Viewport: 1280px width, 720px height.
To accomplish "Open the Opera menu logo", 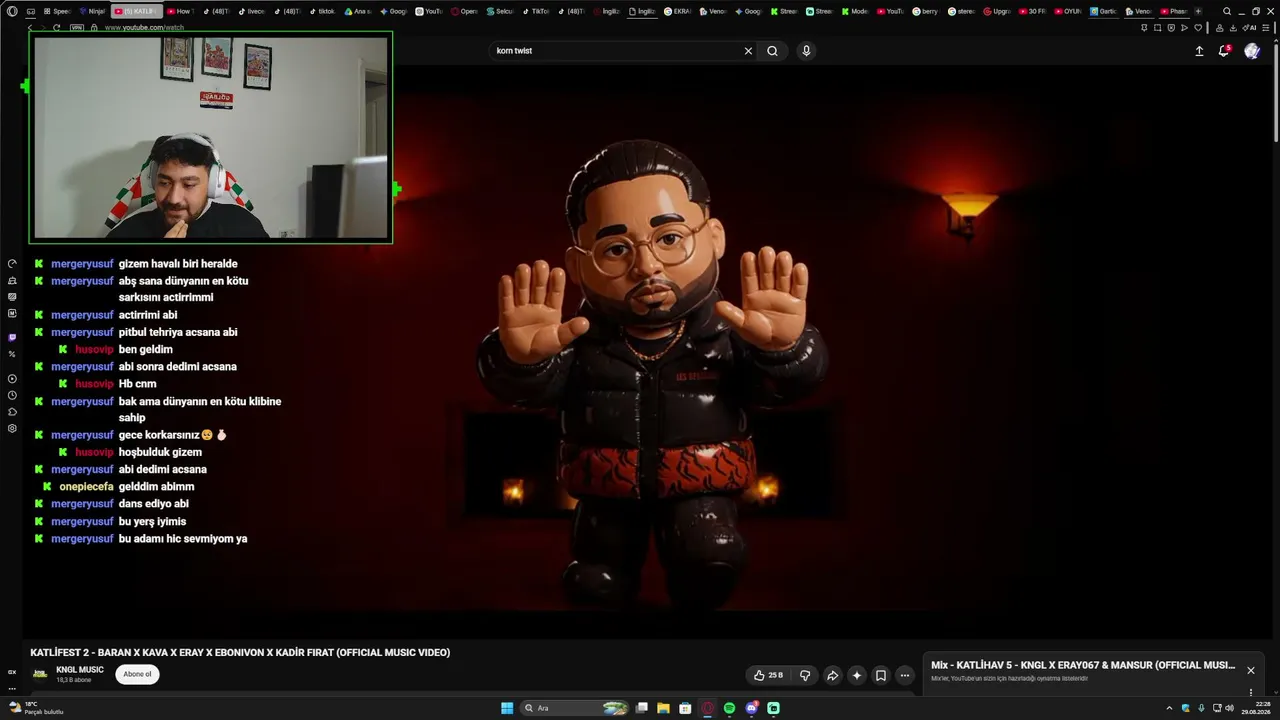I will [x=12, y=11].
